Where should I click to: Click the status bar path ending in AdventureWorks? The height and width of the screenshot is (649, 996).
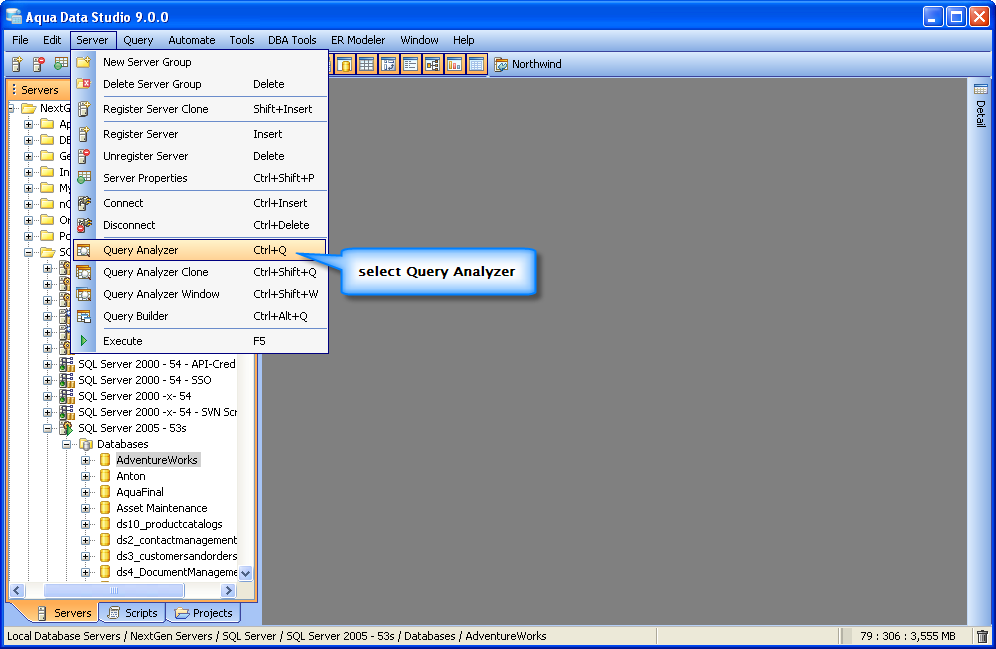(276, 636)
